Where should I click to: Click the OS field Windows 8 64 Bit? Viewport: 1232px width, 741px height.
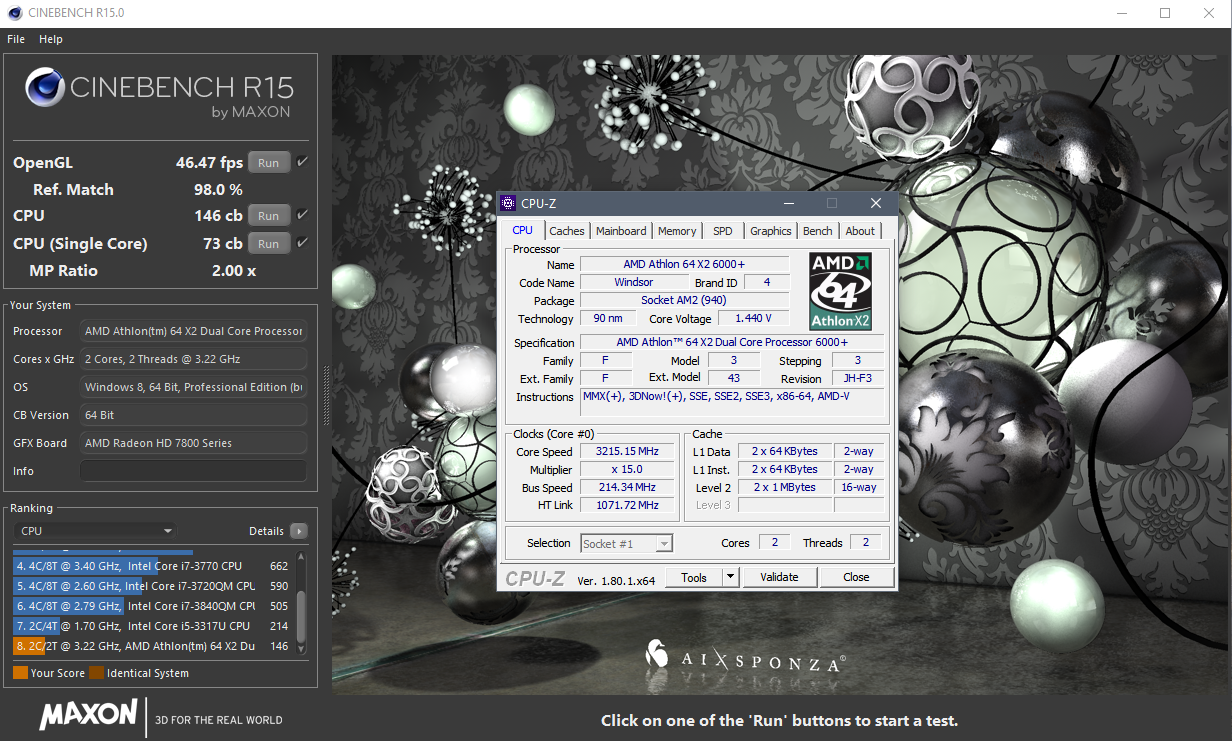point(193,387)
